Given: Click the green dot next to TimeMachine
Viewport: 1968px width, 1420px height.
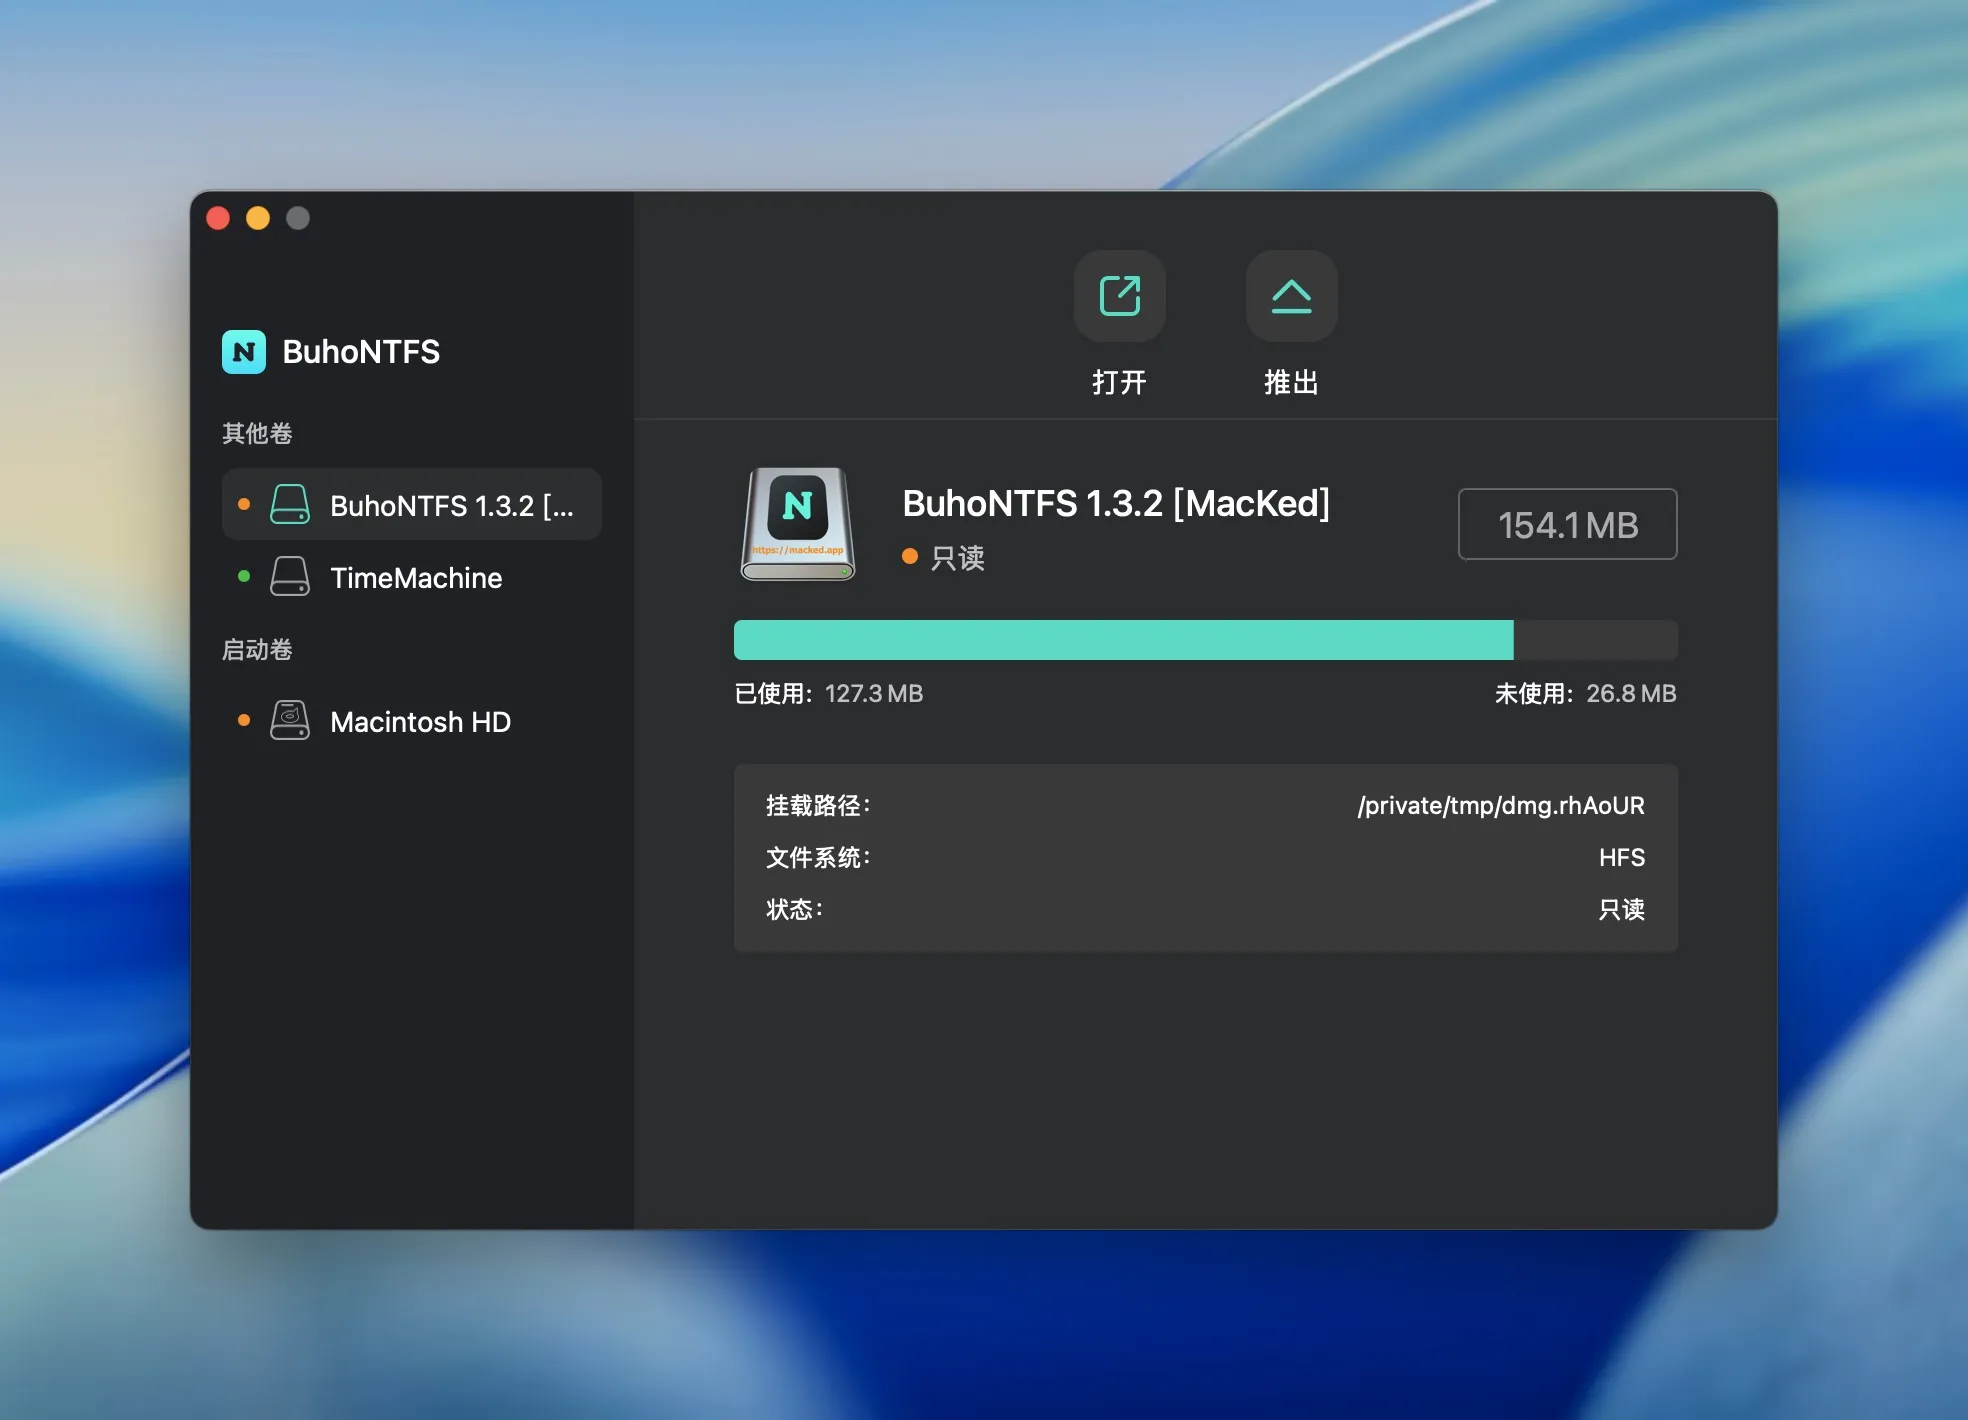Looking at the screenshot, I should click(x=244, y=576).
